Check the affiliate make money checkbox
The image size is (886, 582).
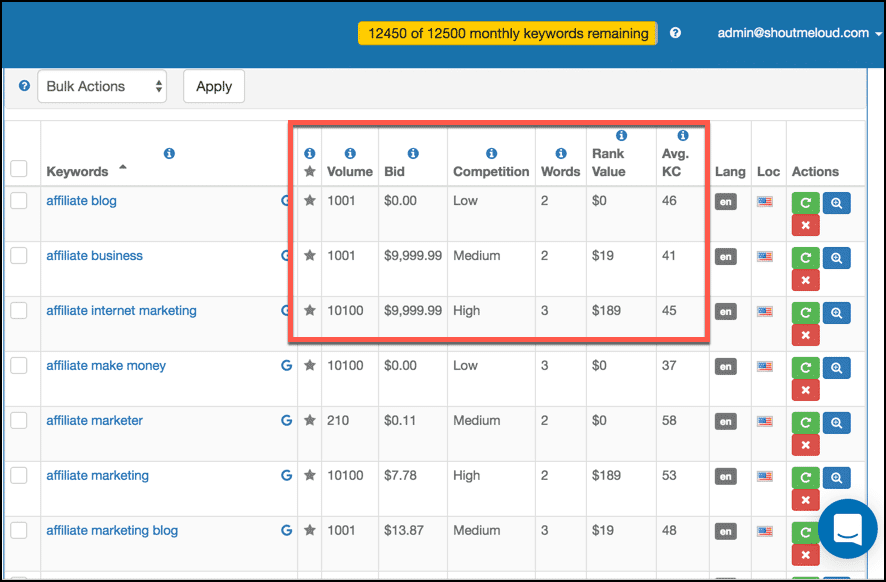(19, 366)
